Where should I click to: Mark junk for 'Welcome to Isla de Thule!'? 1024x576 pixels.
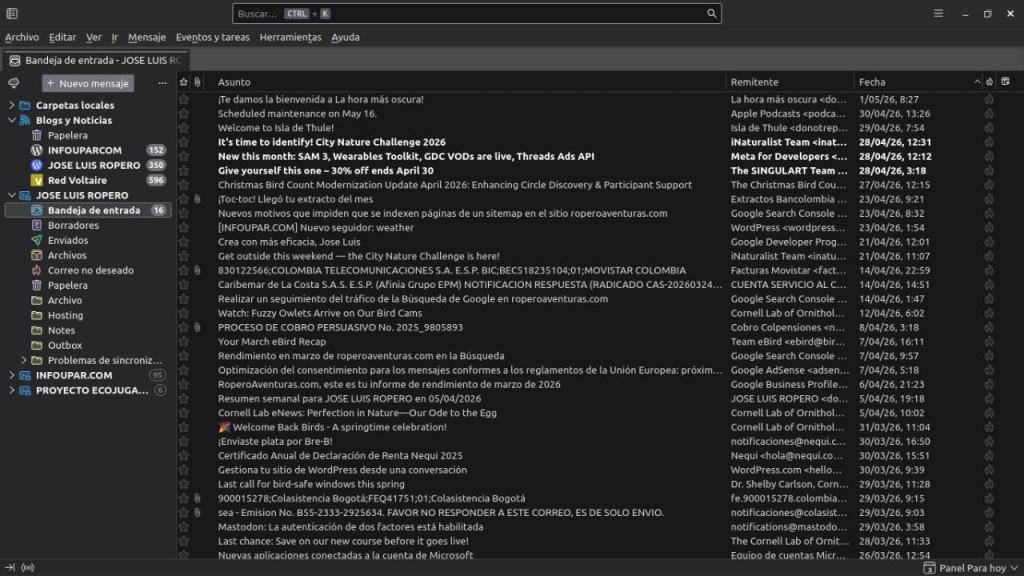point(989,128)
